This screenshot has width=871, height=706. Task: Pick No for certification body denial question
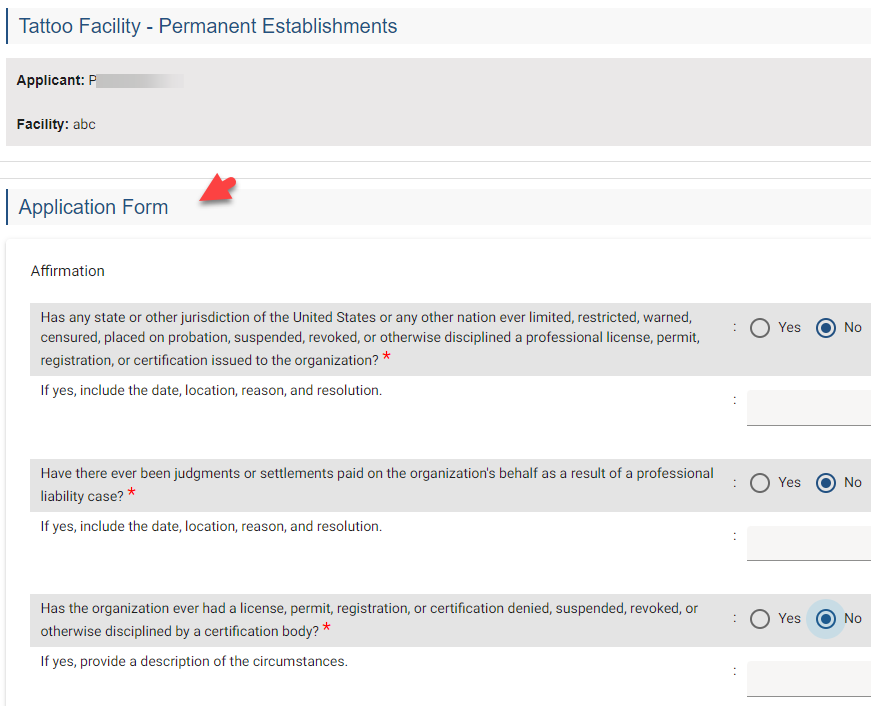[x=826, y=619]
